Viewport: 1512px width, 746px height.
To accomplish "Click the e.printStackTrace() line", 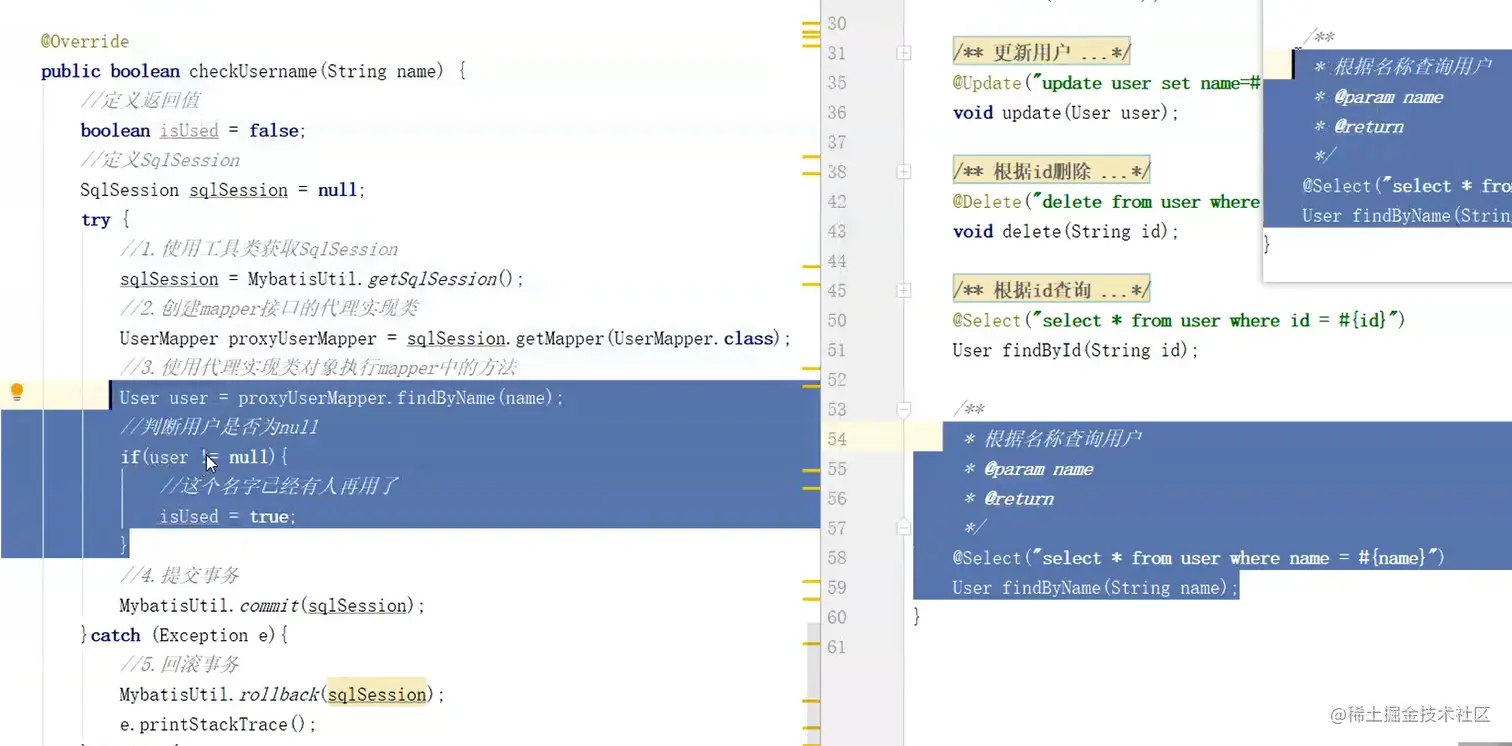I will coord(218,724).
